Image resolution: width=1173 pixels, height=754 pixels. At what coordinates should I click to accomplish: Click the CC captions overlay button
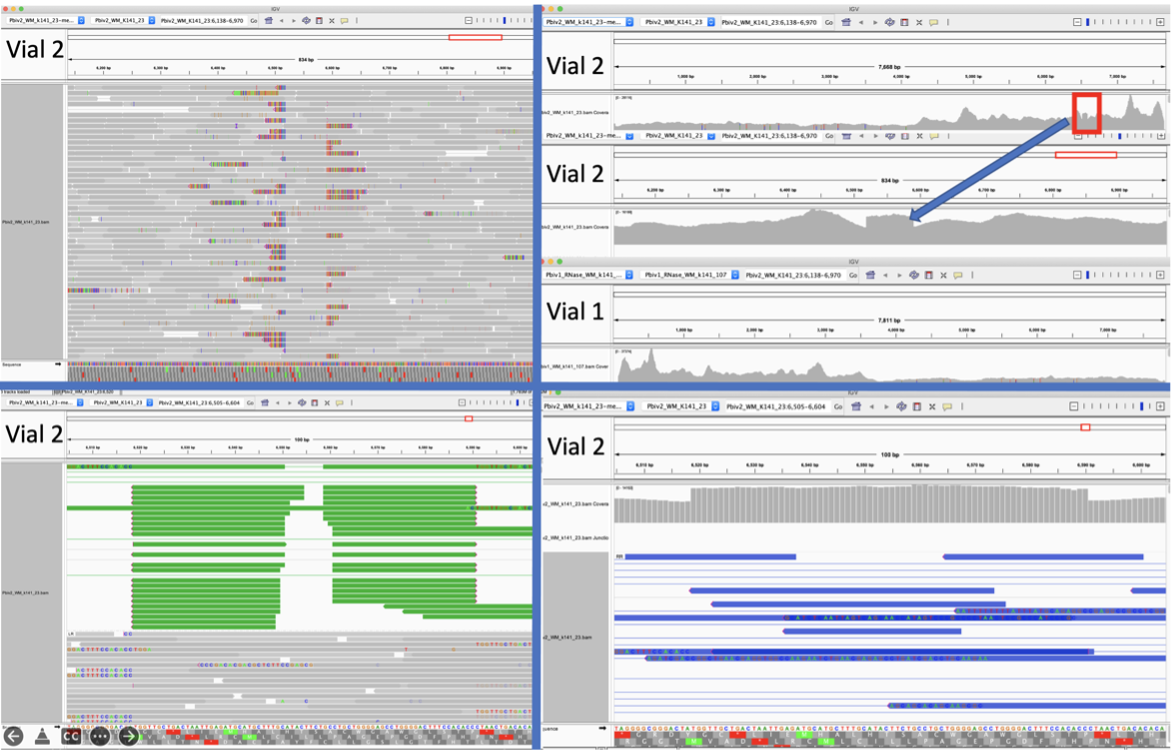click(x=71, y=737)
